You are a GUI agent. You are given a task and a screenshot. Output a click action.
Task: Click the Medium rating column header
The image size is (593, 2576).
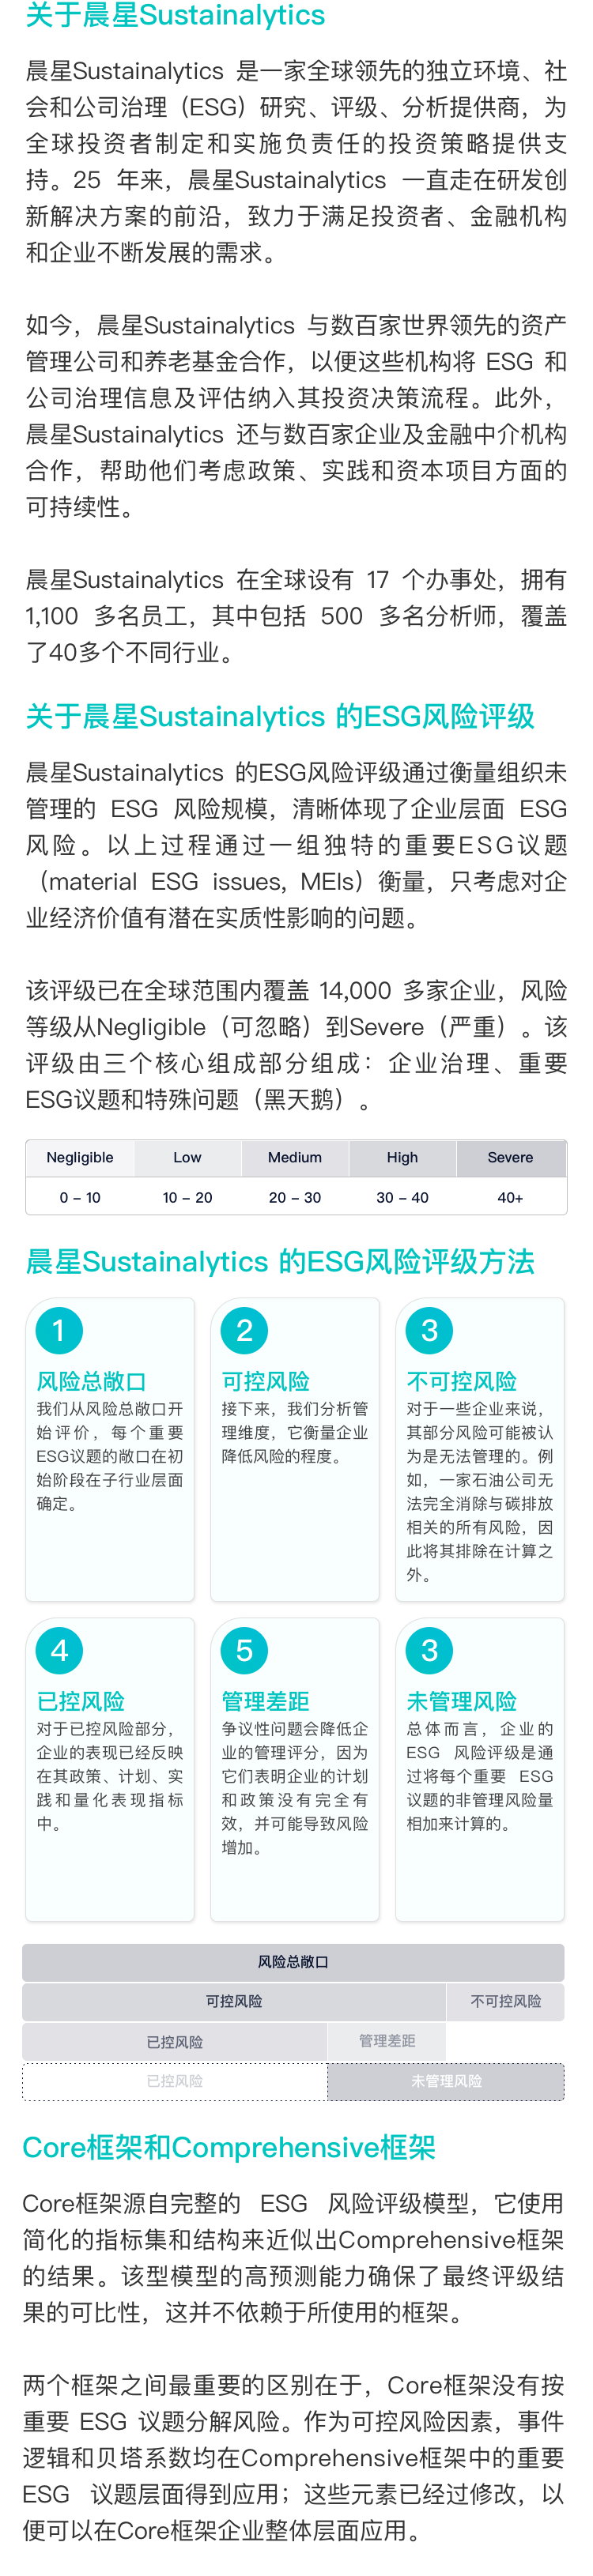pos(295,1157)
